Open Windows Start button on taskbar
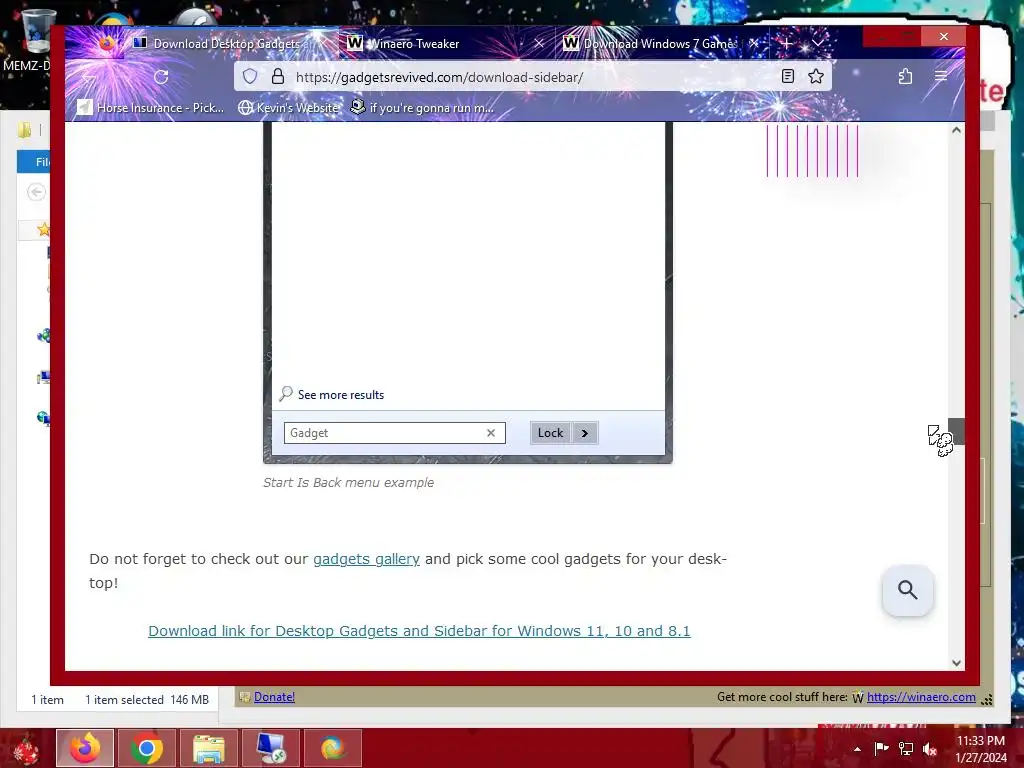This screenshot has width=1024, height=768. click(26, 748)
